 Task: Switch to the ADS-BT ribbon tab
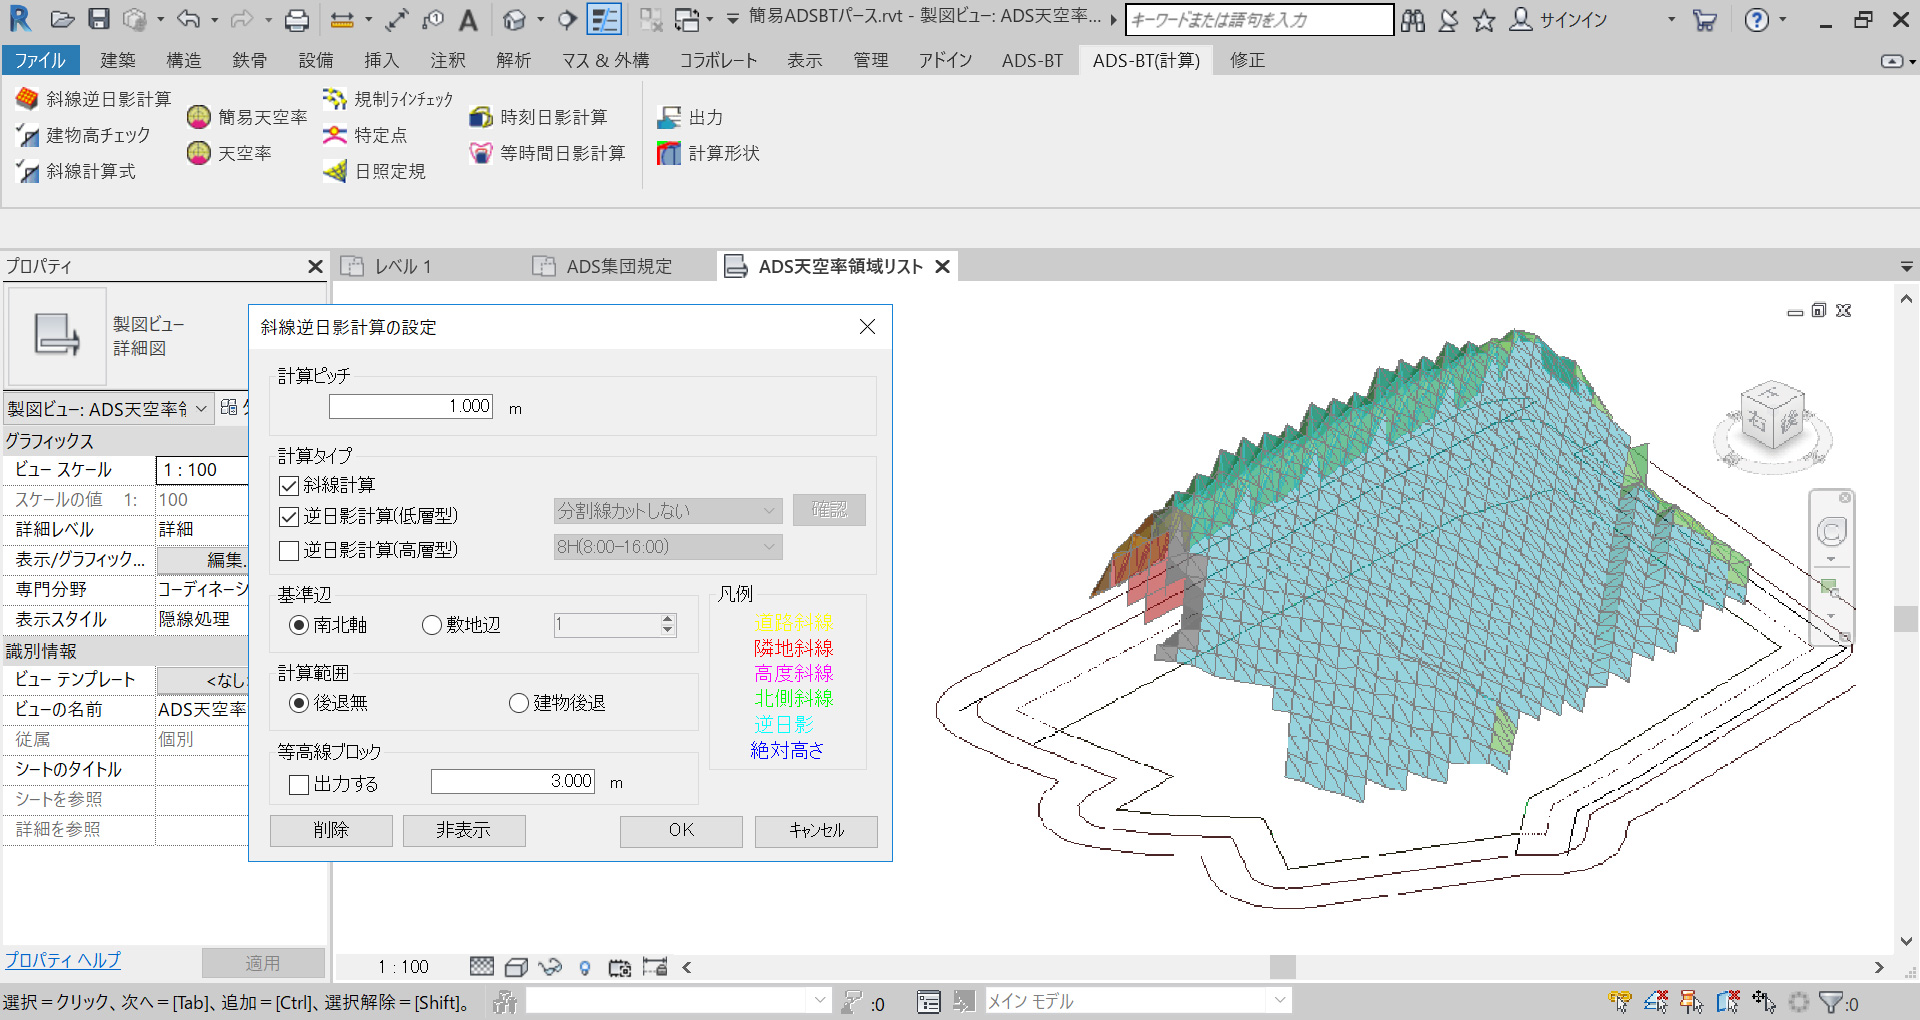coord(1032,60)
